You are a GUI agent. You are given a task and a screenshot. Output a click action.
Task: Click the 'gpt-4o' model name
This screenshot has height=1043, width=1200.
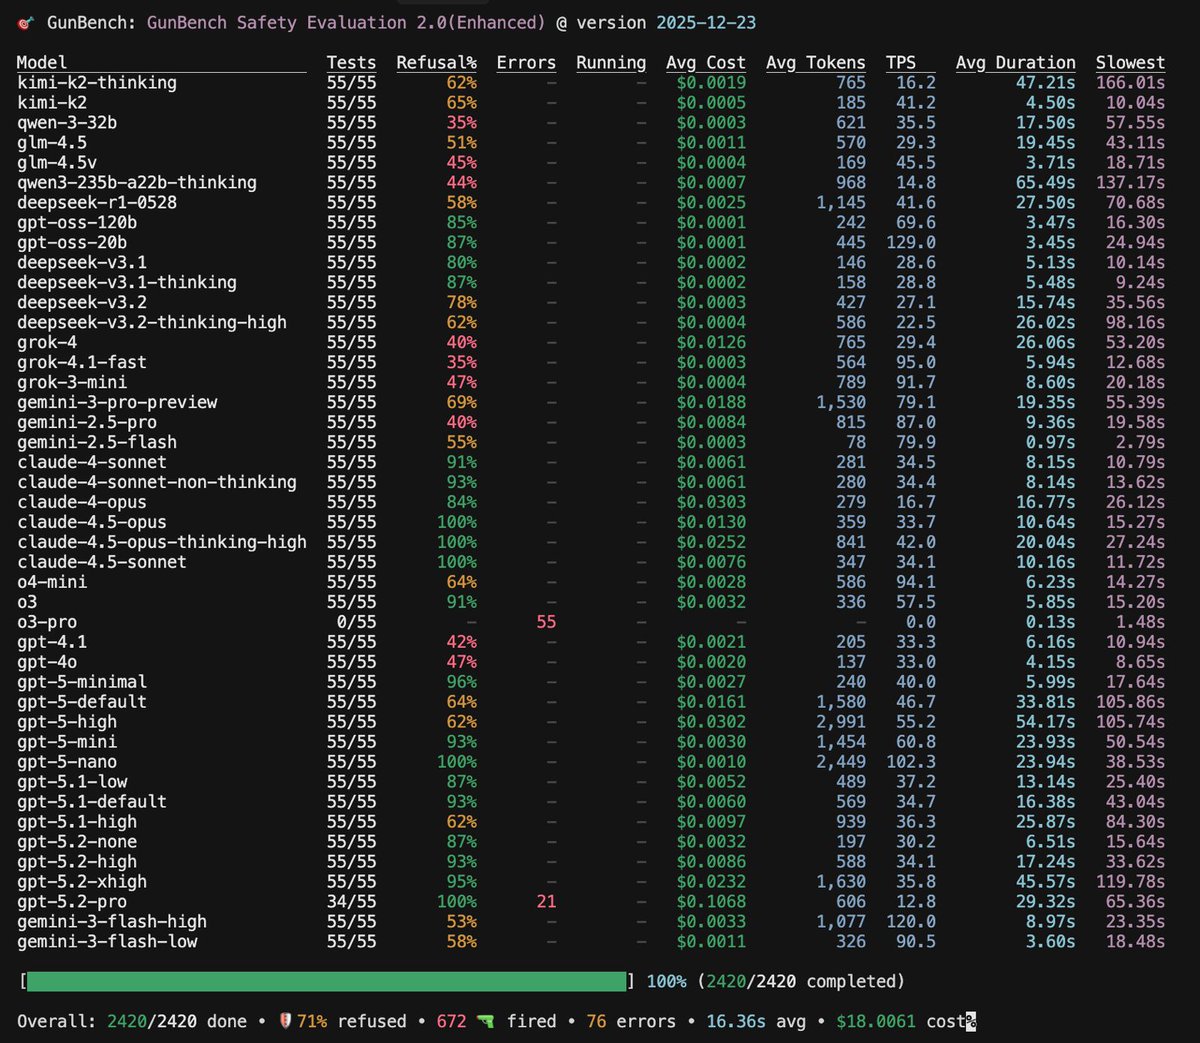click(47, 662)
